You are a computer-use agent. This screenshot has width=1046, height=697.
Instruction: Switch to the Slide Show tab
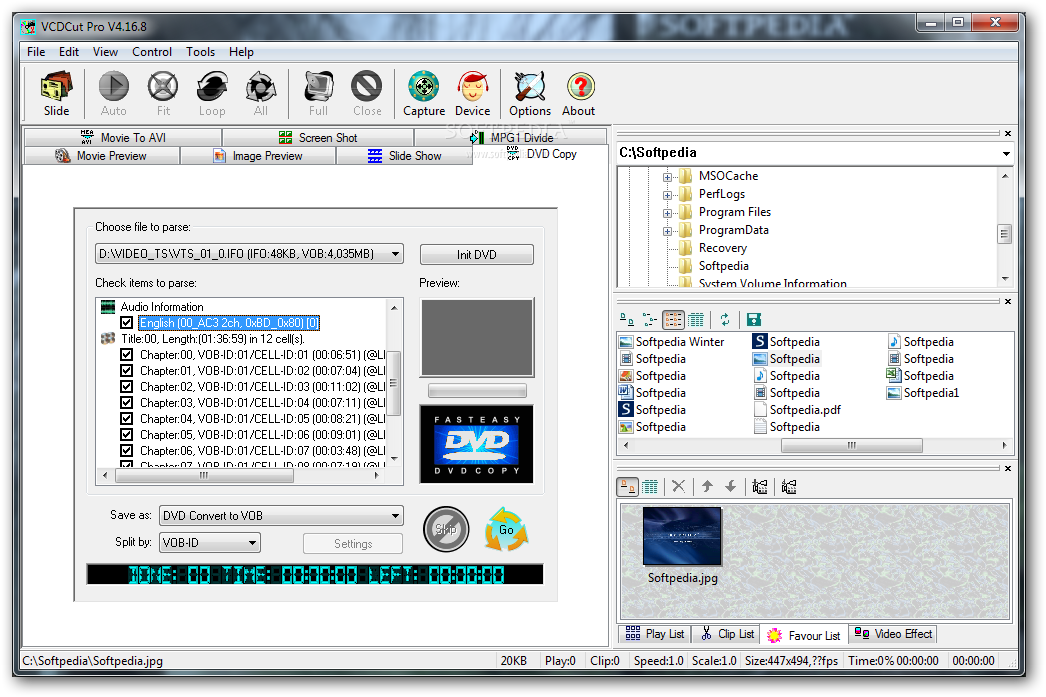coord(404,155)
